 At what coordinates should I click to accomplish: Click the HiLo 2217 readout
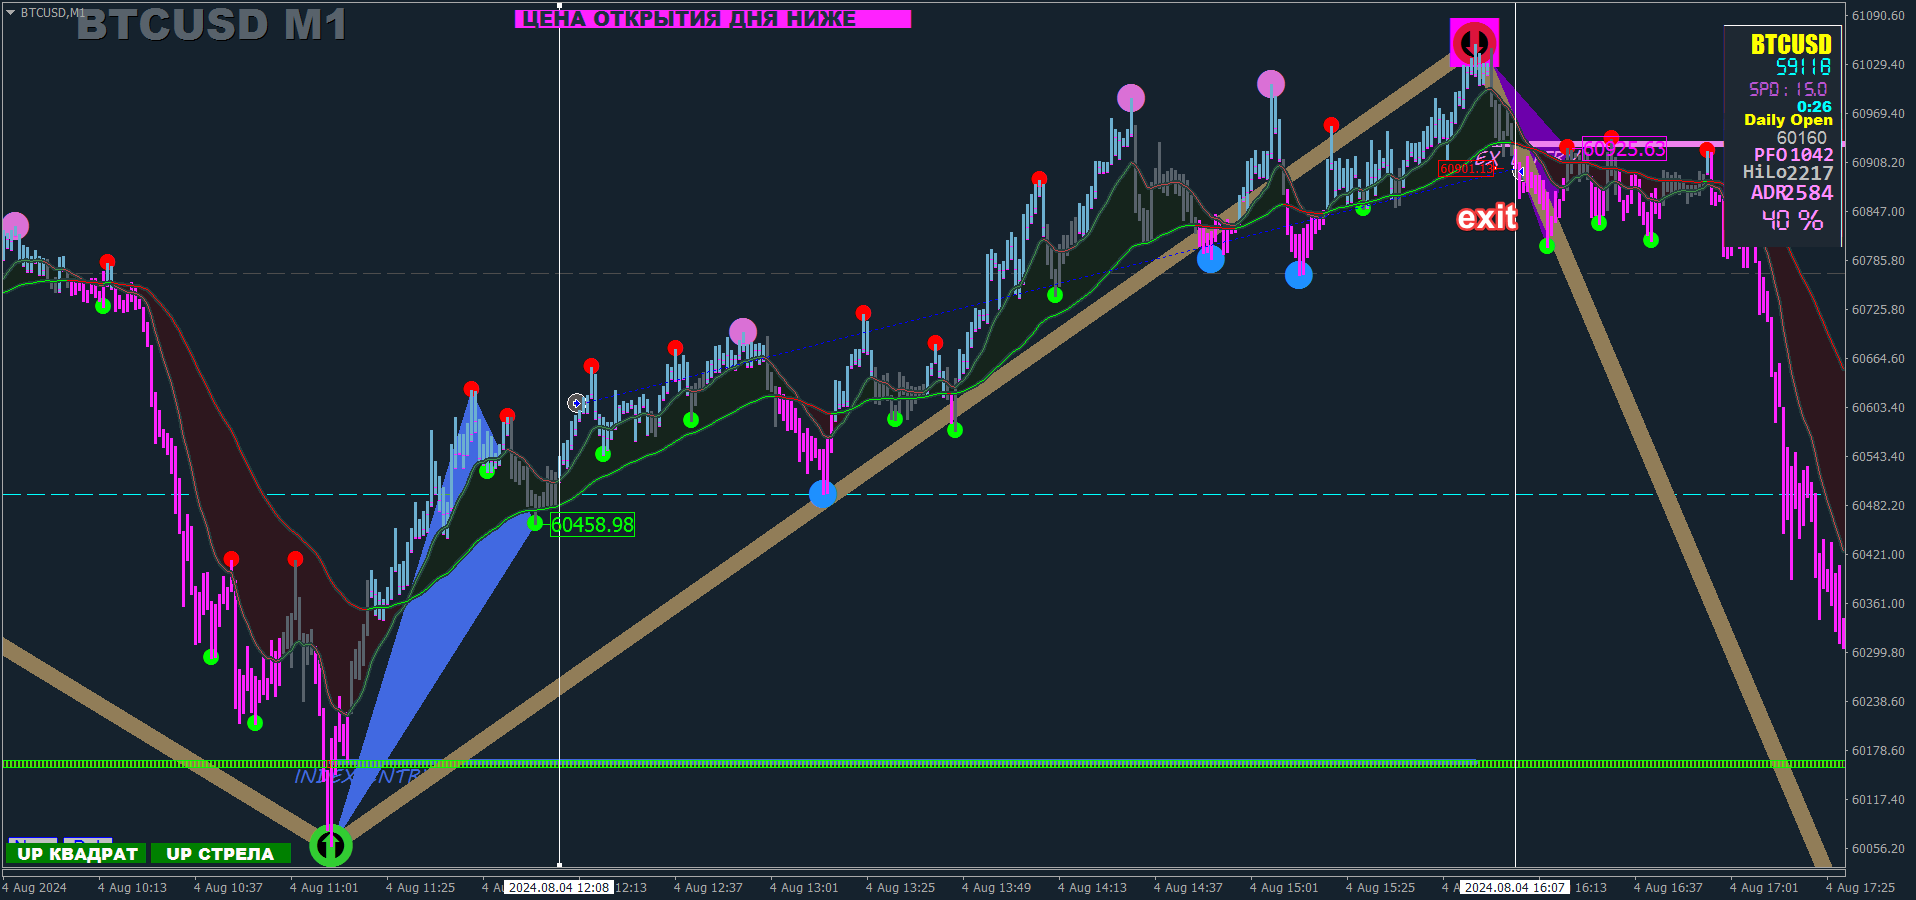pyautogui.click(x=1788, y=173)
